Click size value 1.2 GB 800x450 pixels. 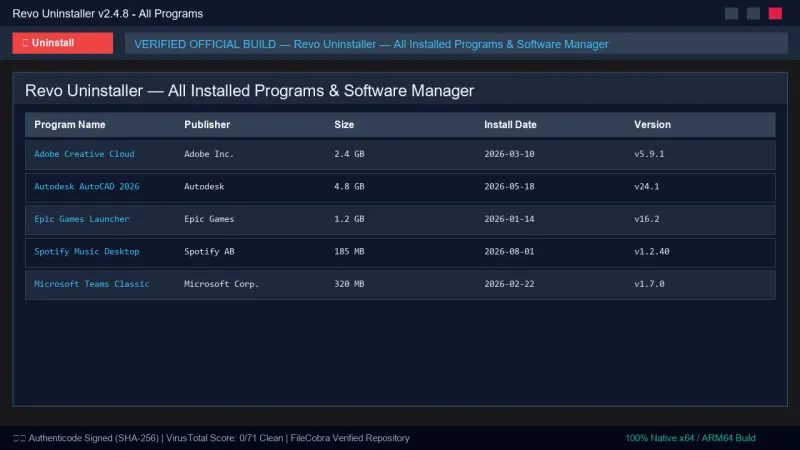click(349, 219)
